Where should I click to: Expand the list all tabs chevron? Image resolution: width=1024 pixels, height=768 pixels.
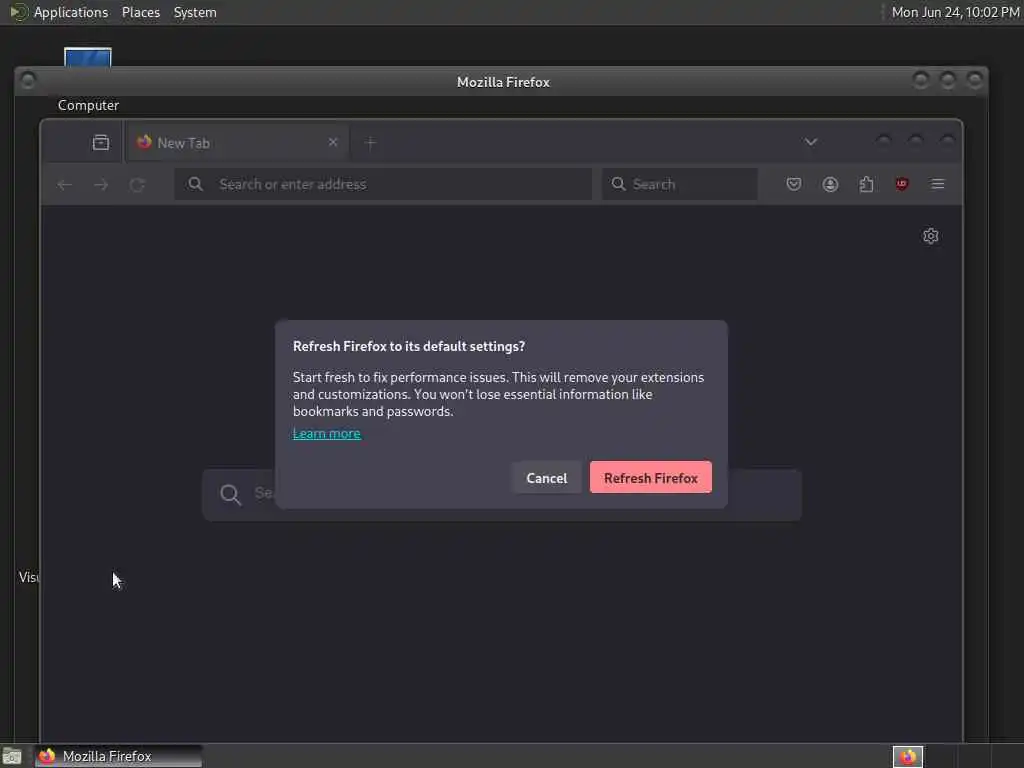coord(810,142)
